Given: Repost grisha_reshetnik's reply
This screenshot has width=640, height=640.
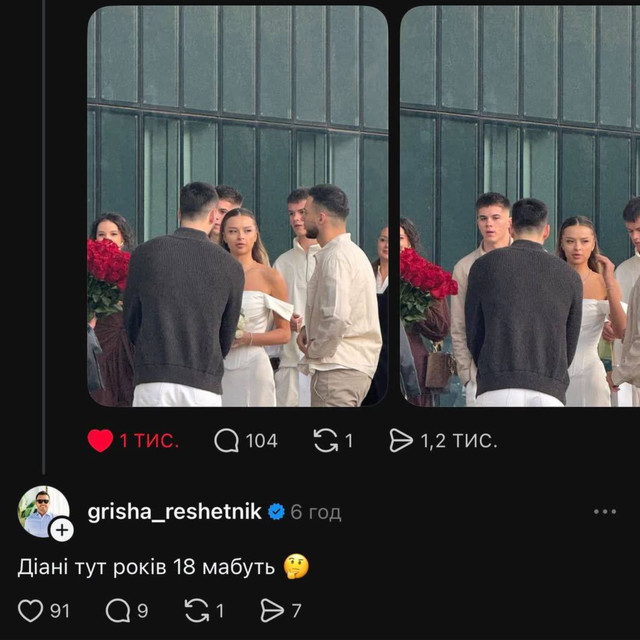Looking at the screenshot, I should [197, 610].
